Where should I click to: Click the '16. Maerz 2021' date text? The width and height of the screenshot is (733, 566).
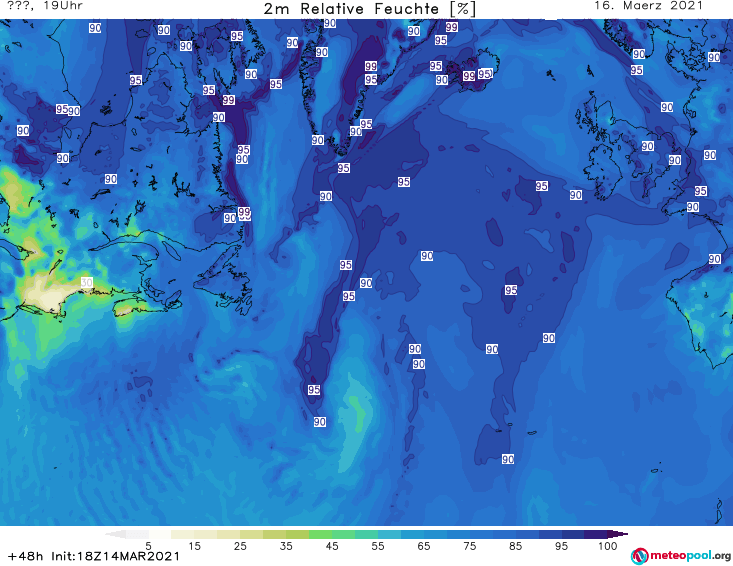click(648, 6)
